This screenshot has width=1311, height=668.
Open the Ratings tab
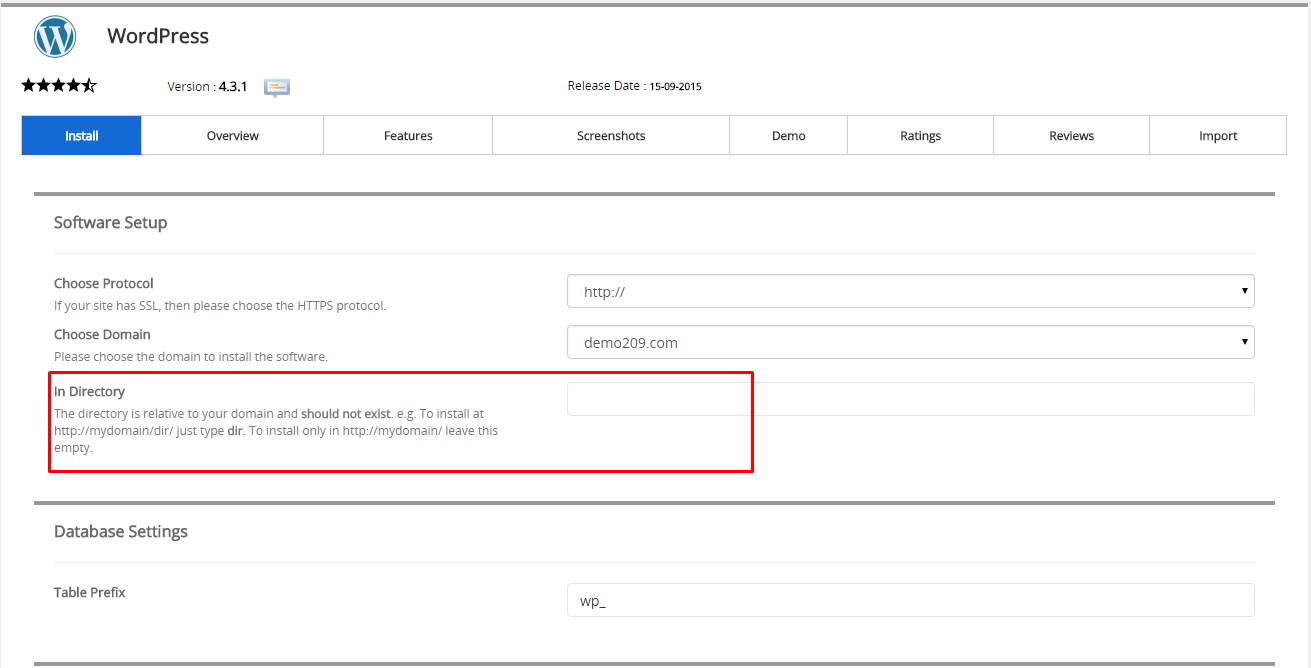pyautogui.click(x=921, y=136)
